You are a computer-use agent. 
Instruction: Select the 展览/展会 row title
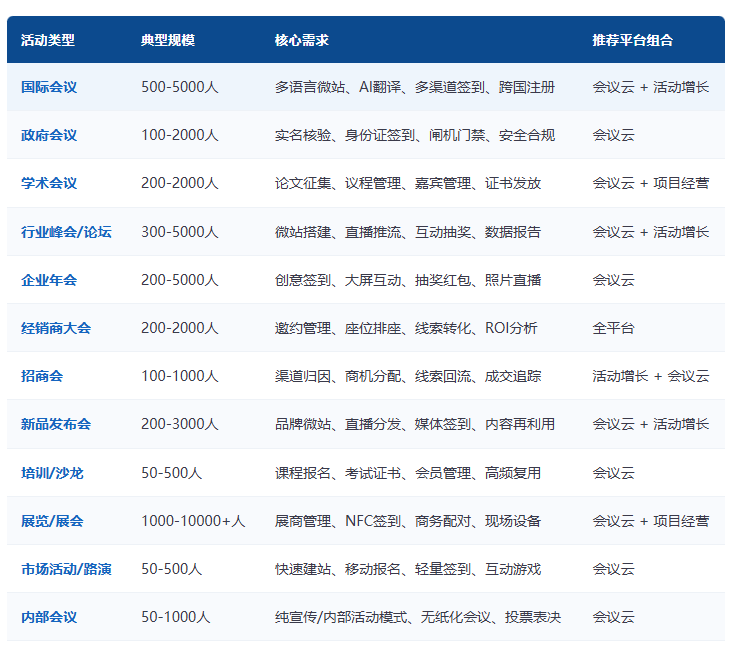tap(52, 521)
